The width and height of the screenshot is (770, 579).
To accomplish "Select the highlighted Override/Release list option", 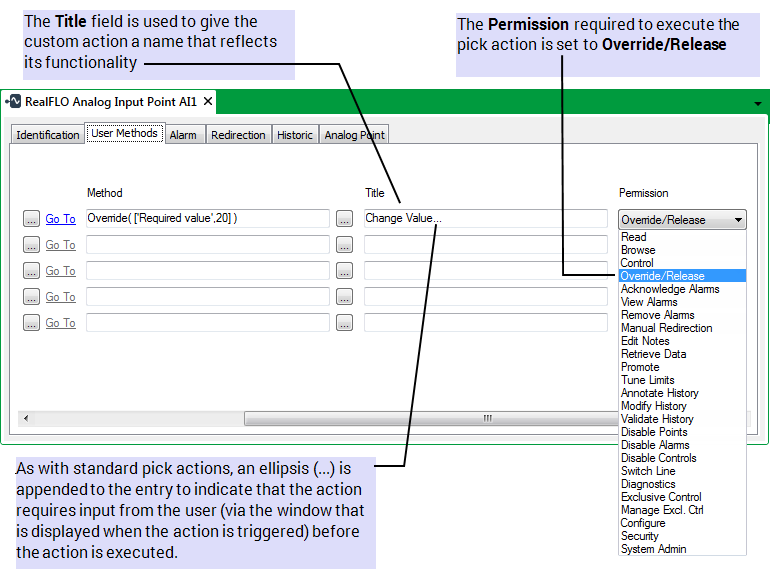I will tap(682, 276).
